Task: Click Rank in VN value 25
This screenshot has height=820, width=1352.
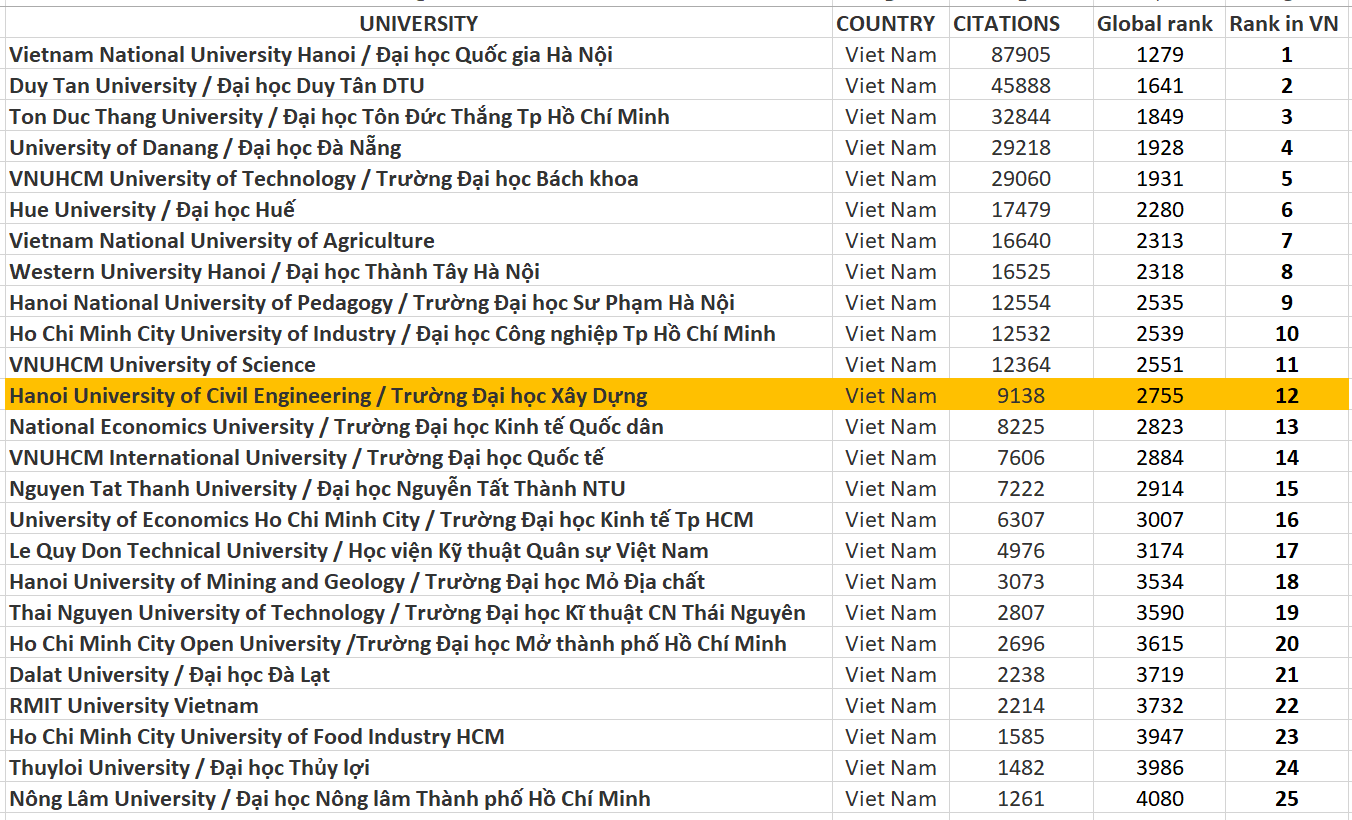Action: tap(1287, 798)
